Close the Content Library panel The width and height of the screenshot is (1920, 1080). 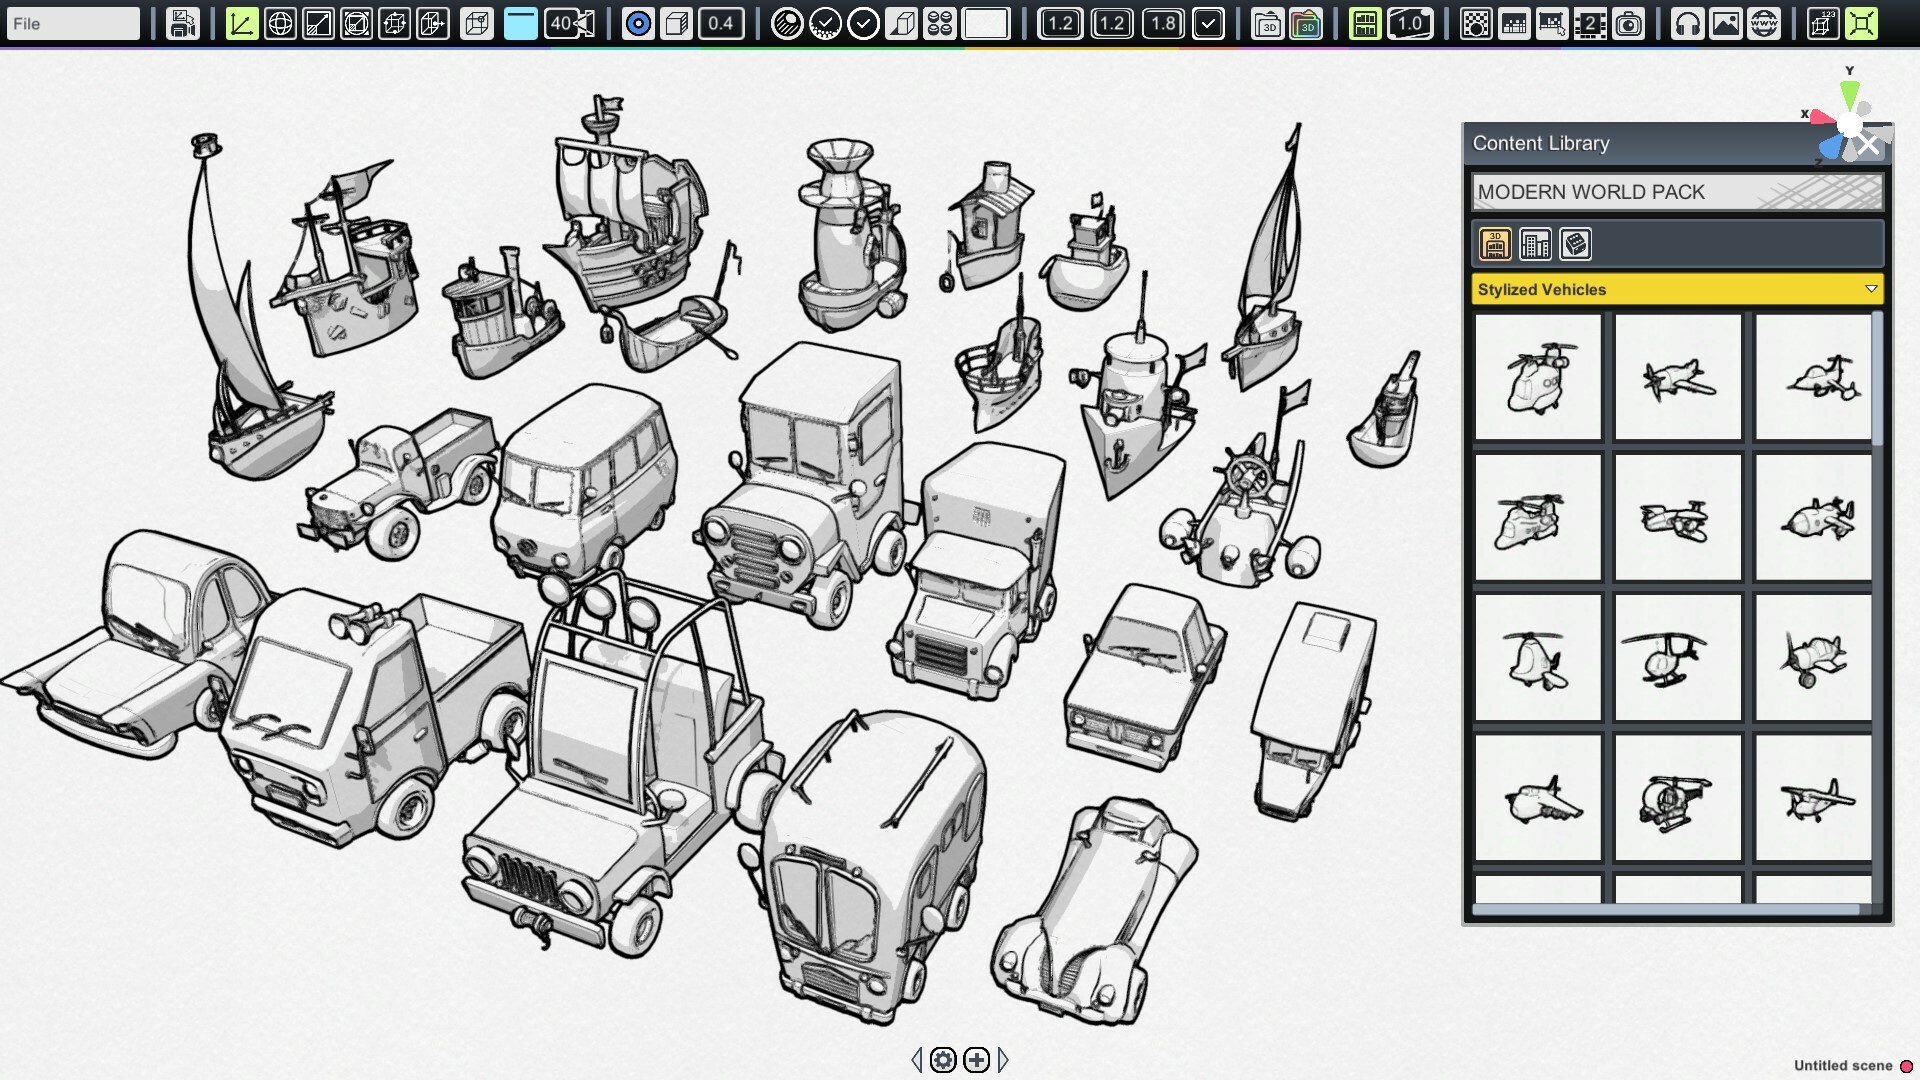pyautogui.click(x=1868, y=145)
